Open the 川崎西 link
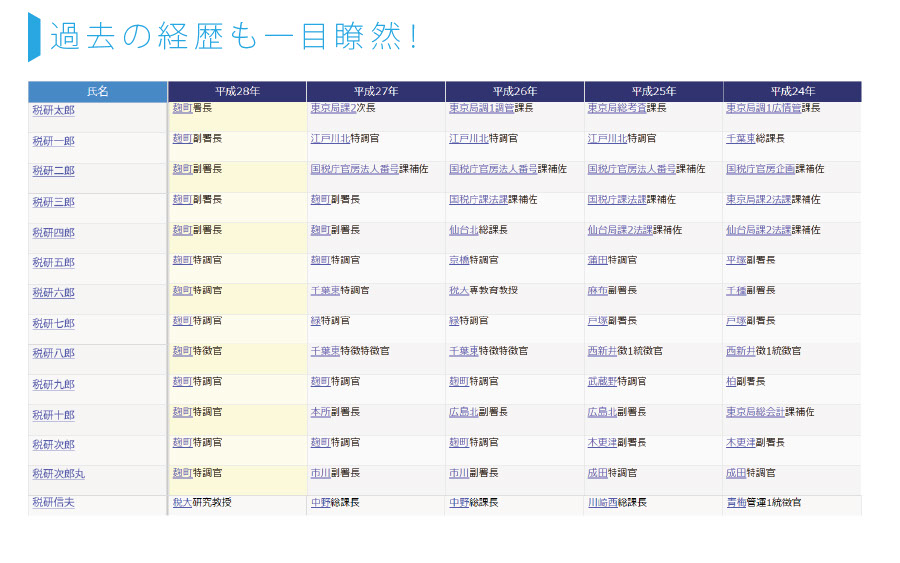The width and height of the screenshot is (900, 563). [x=602, y=502]
